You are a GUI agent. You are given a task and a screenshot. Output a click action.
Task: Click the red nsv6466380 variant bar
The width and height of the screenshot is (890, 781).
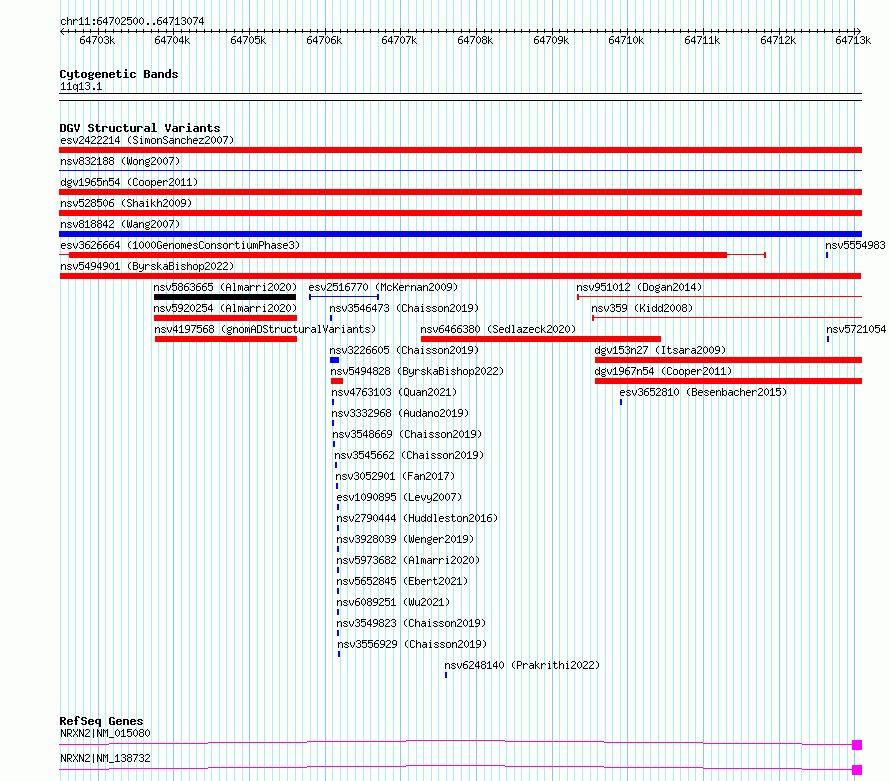[541, 339]
